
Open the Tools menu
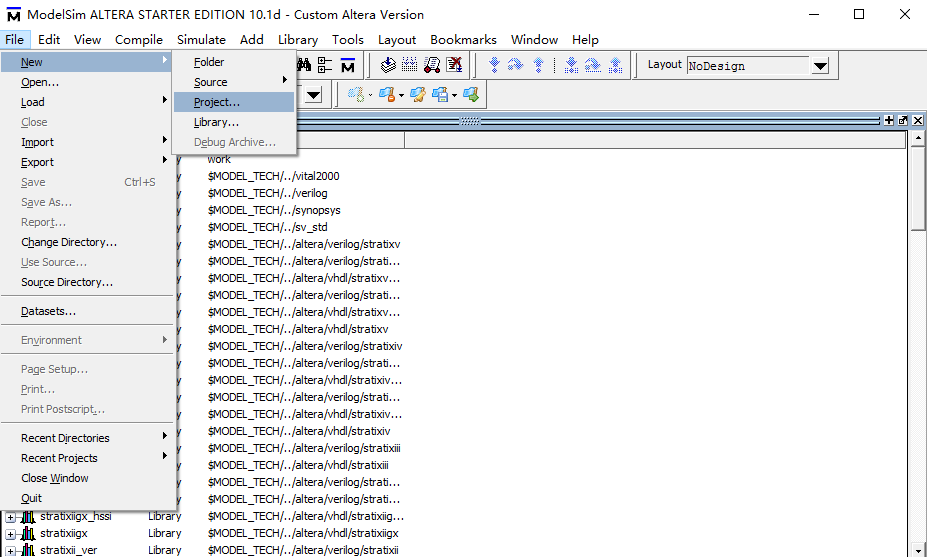coord(348,40)
